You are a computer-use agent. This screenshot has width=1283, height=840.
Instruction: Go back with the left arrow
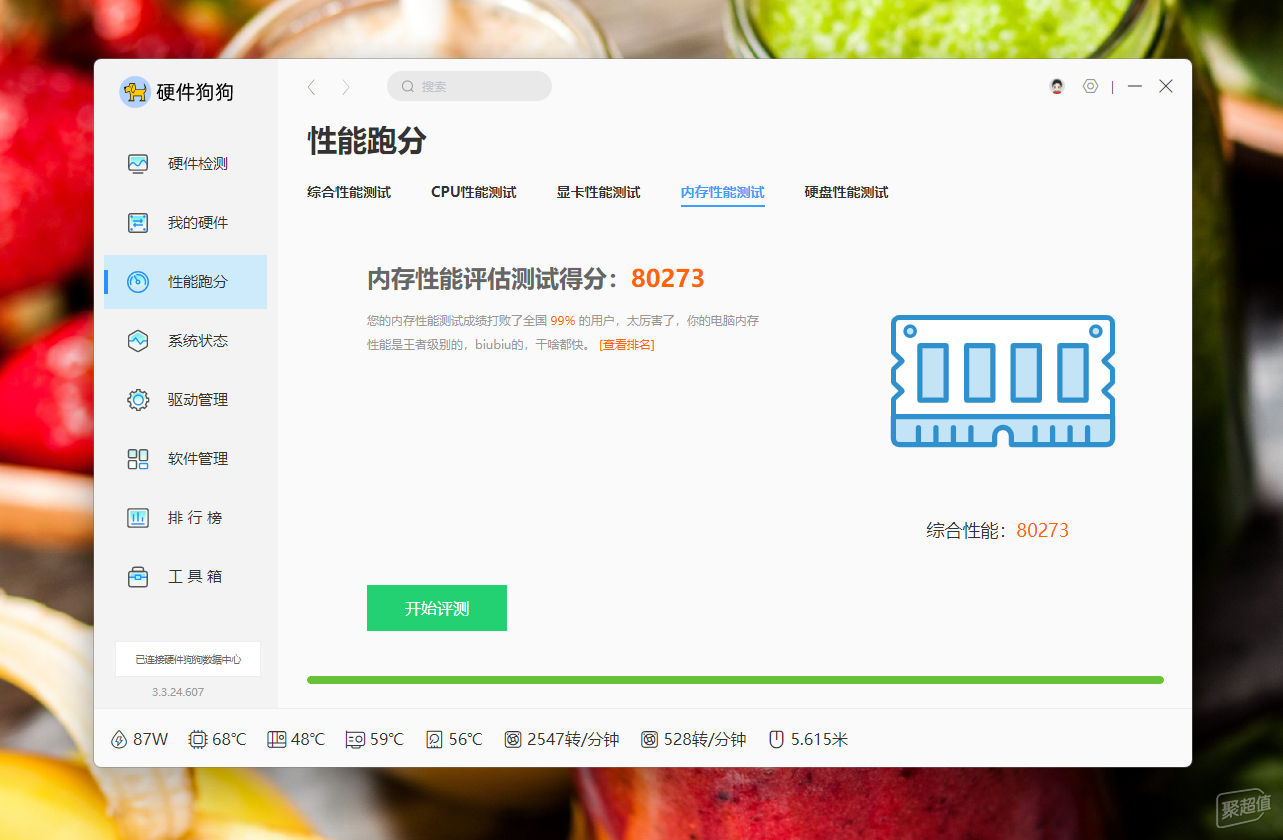click(x=311, y=87)
